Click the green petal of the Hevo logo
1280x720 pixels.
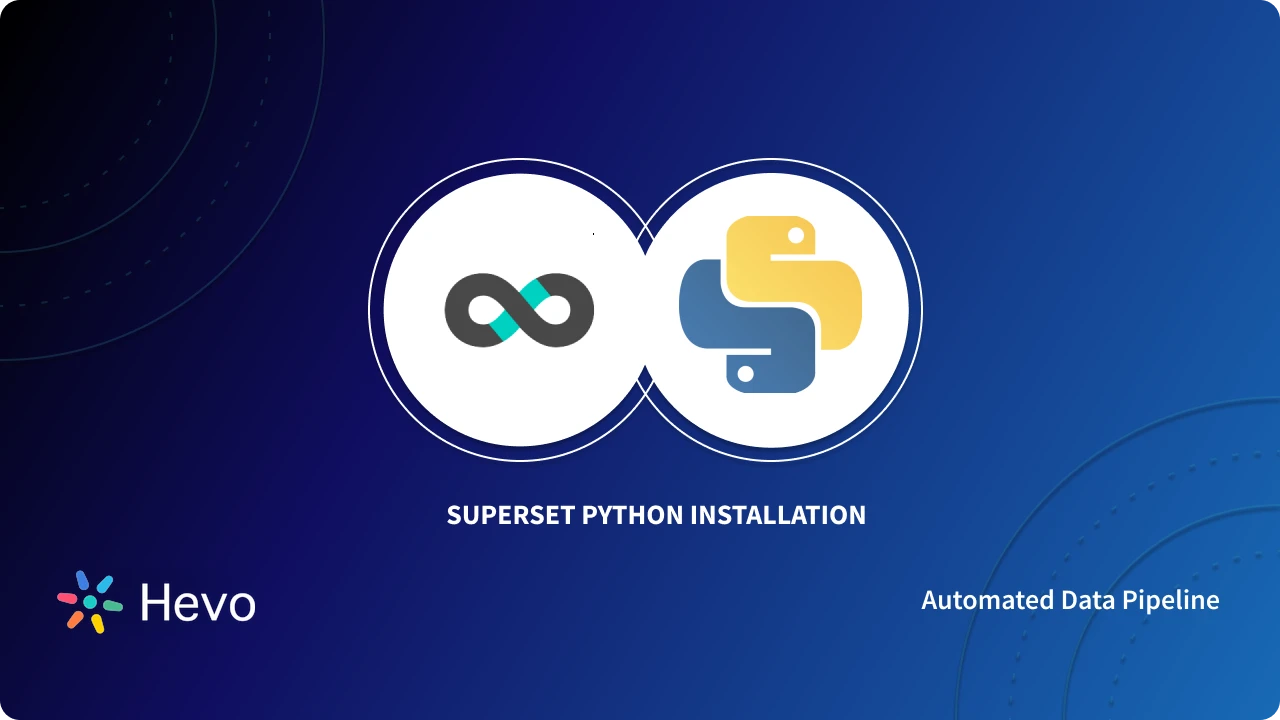(x=112, y=605)
